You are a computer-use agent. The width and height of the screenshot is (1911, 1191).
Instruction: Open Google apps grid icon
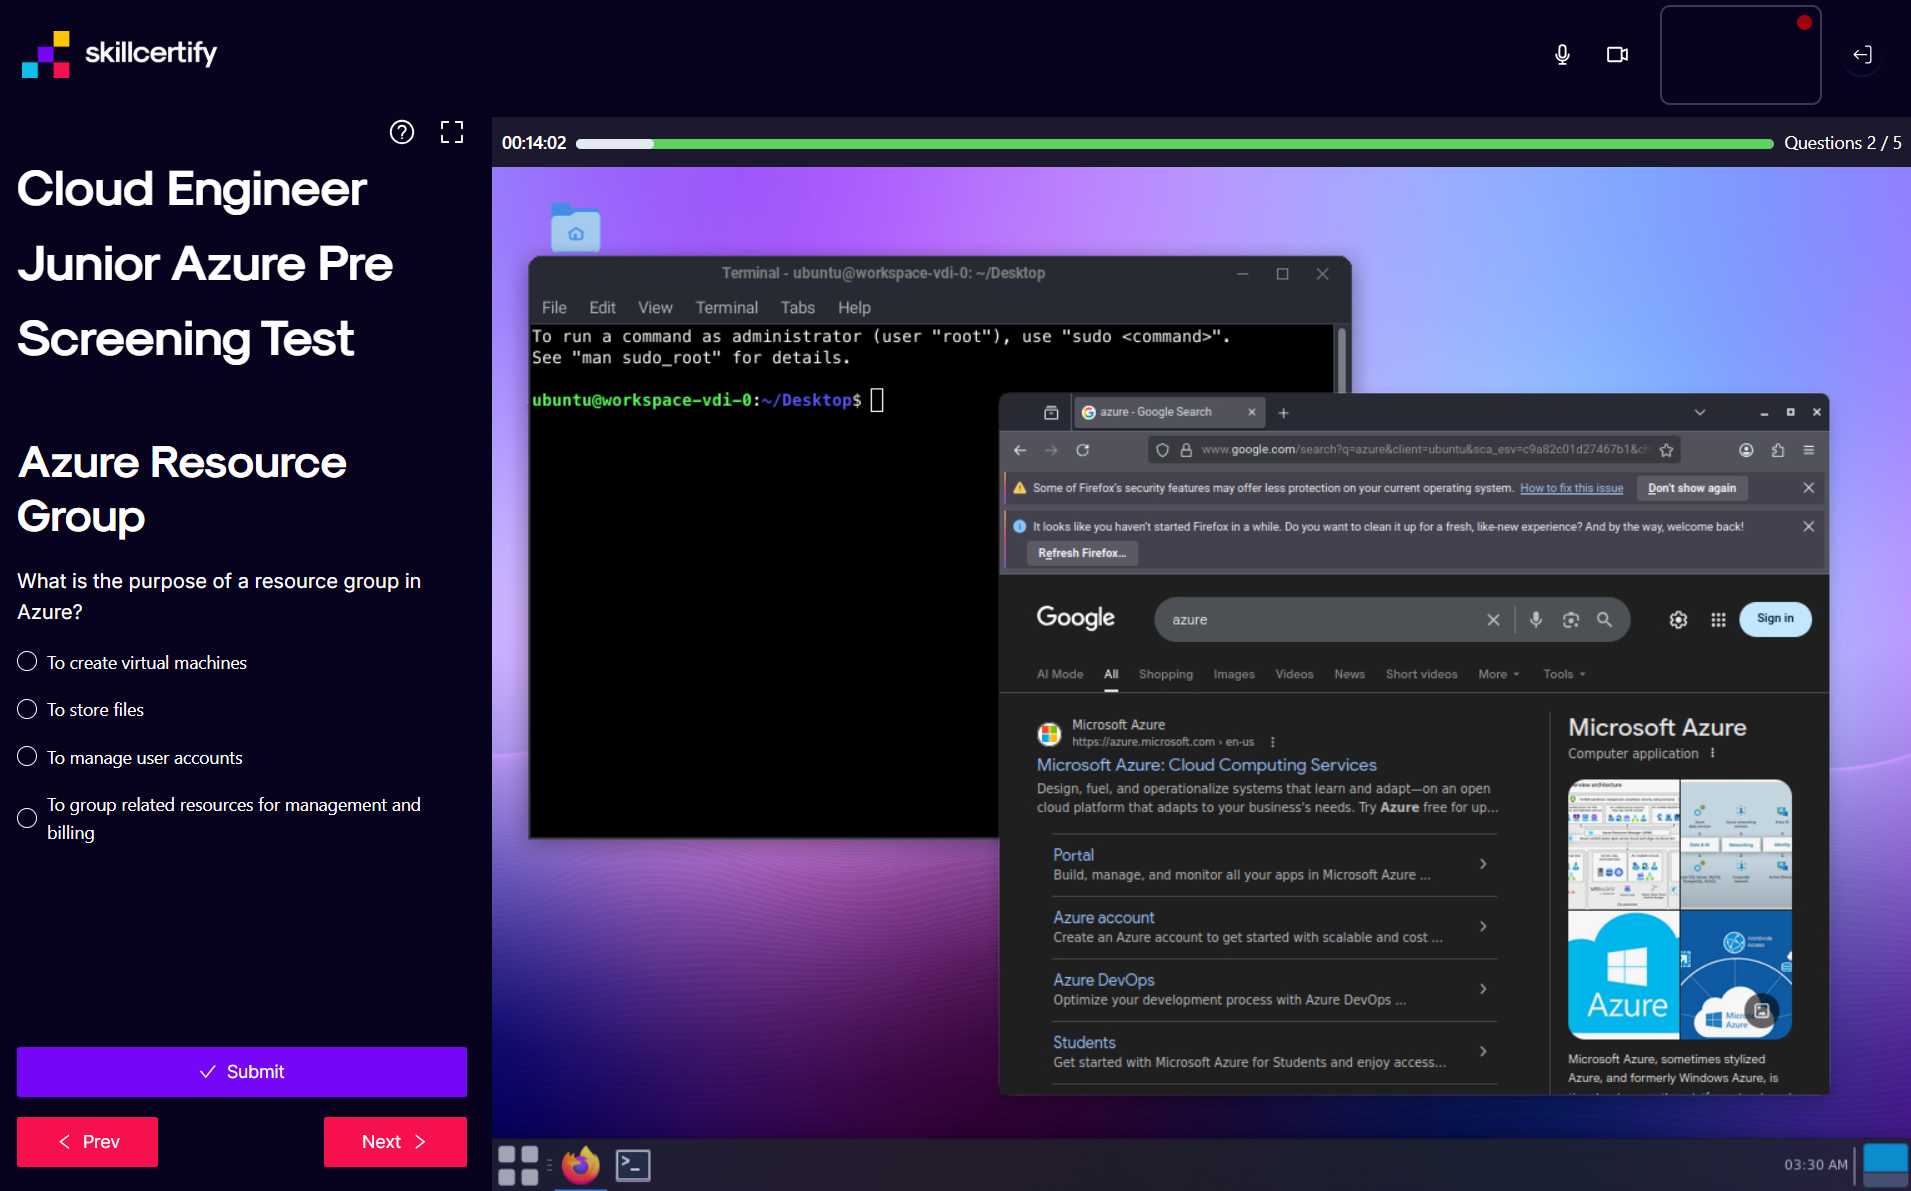[1718, 620]
